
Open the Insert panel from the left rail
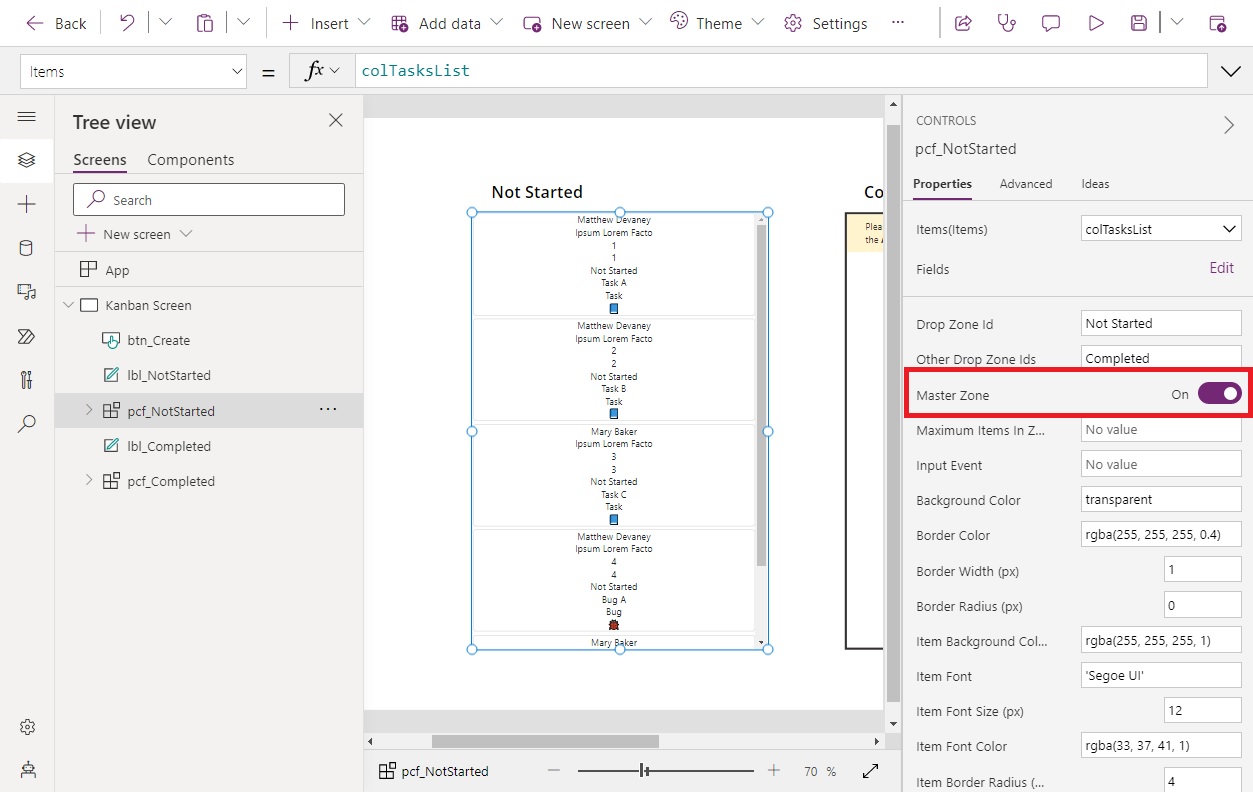tap(27, 203)
